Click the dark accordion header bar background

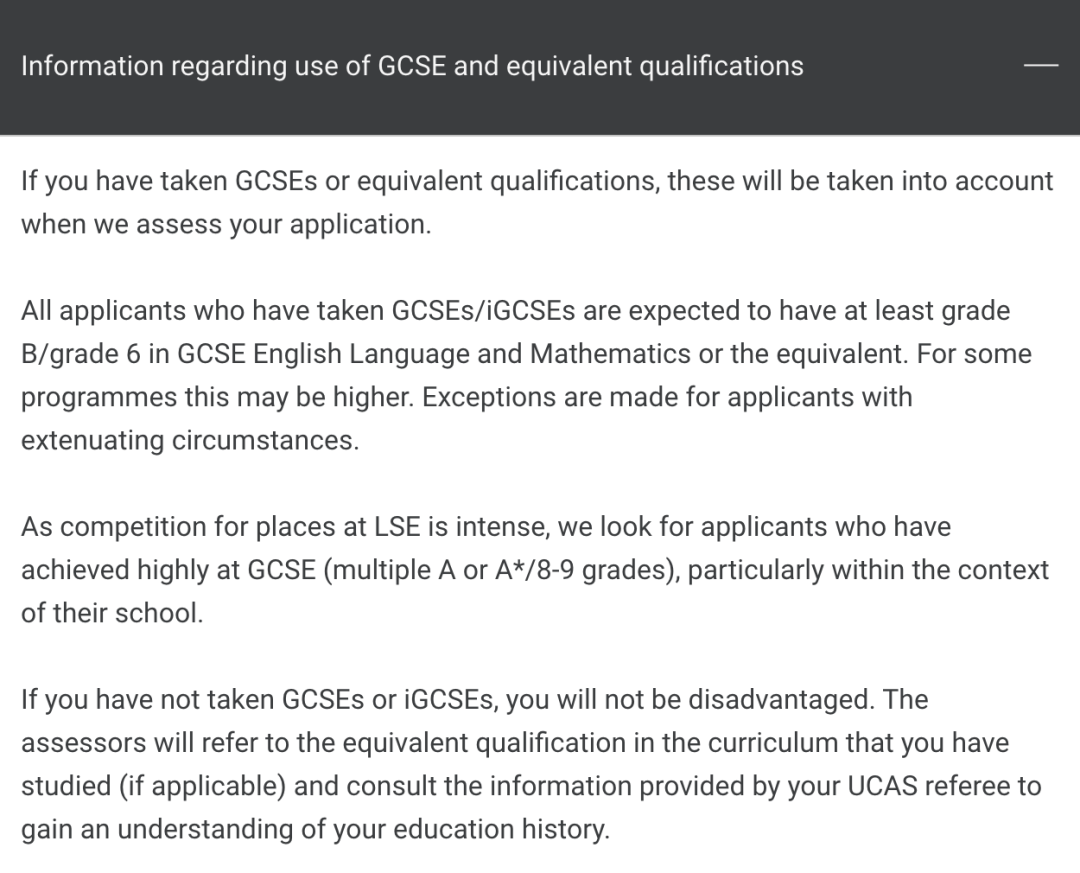pyautogui.click(x=540, y=67)
